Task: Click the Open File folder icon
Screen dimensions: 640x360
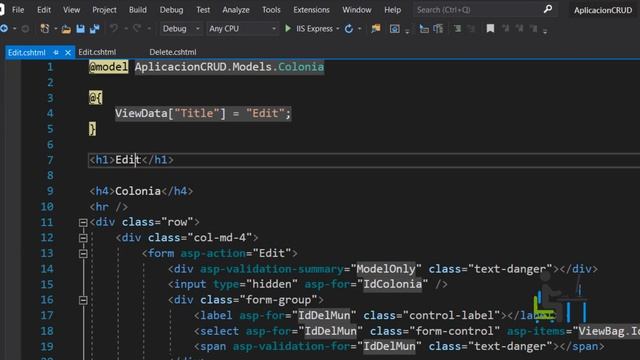Action: tap(66, 29)
